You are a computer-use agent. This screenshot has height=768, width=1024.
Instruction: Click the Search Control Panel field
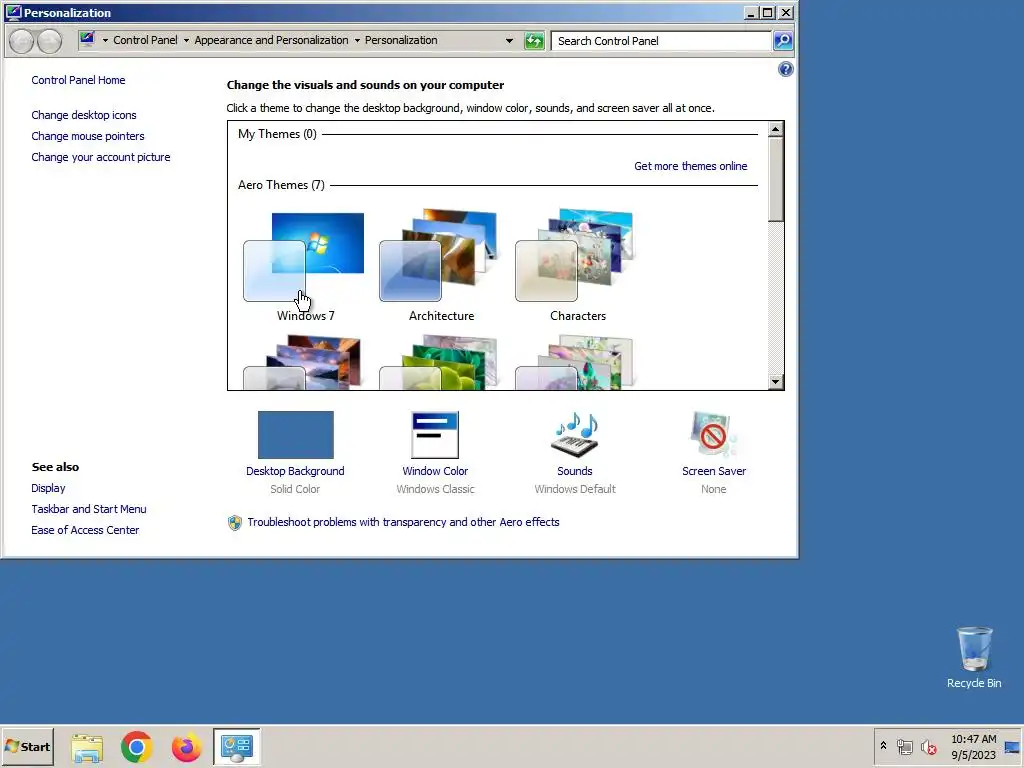pyautogui.click(x=661, y=40)
